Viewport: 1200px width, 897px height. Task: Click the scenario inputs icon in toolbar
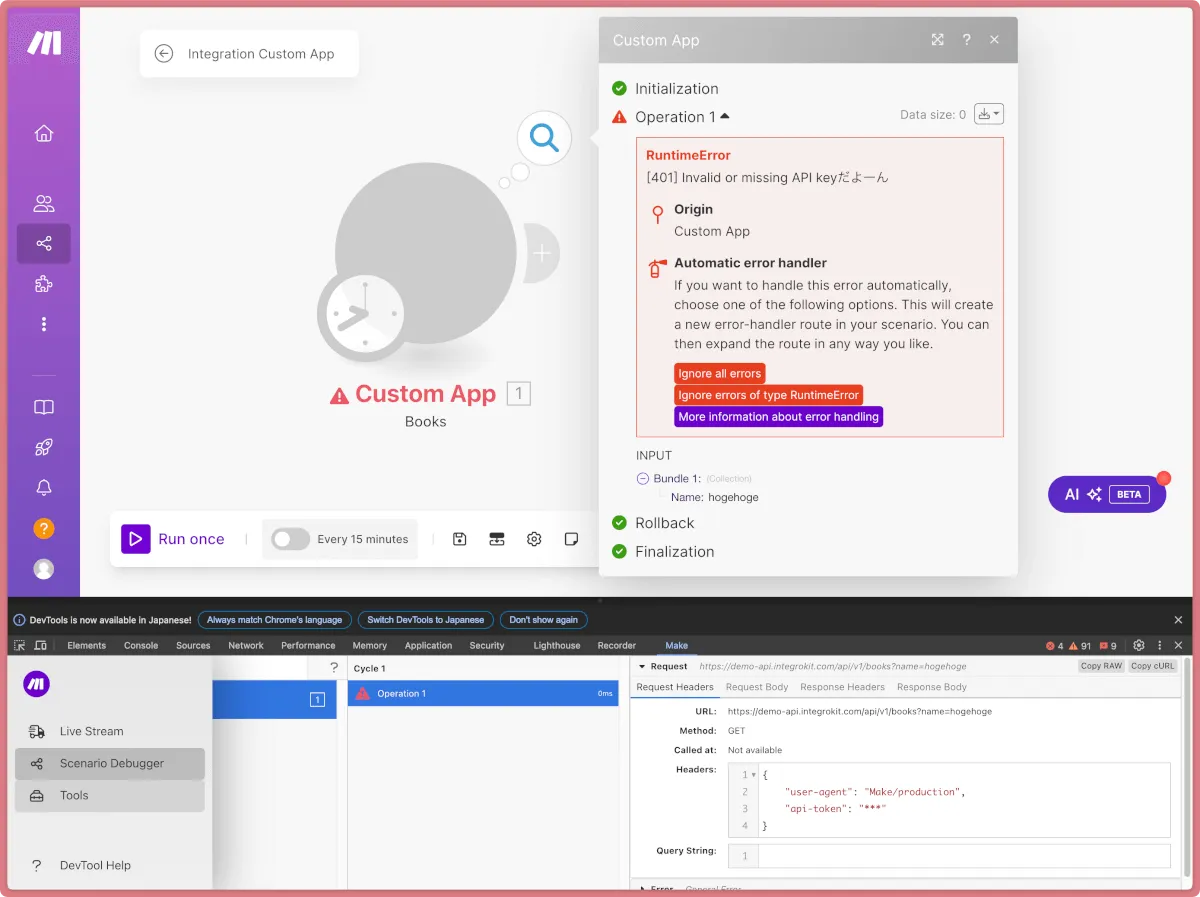pos(497,539)
